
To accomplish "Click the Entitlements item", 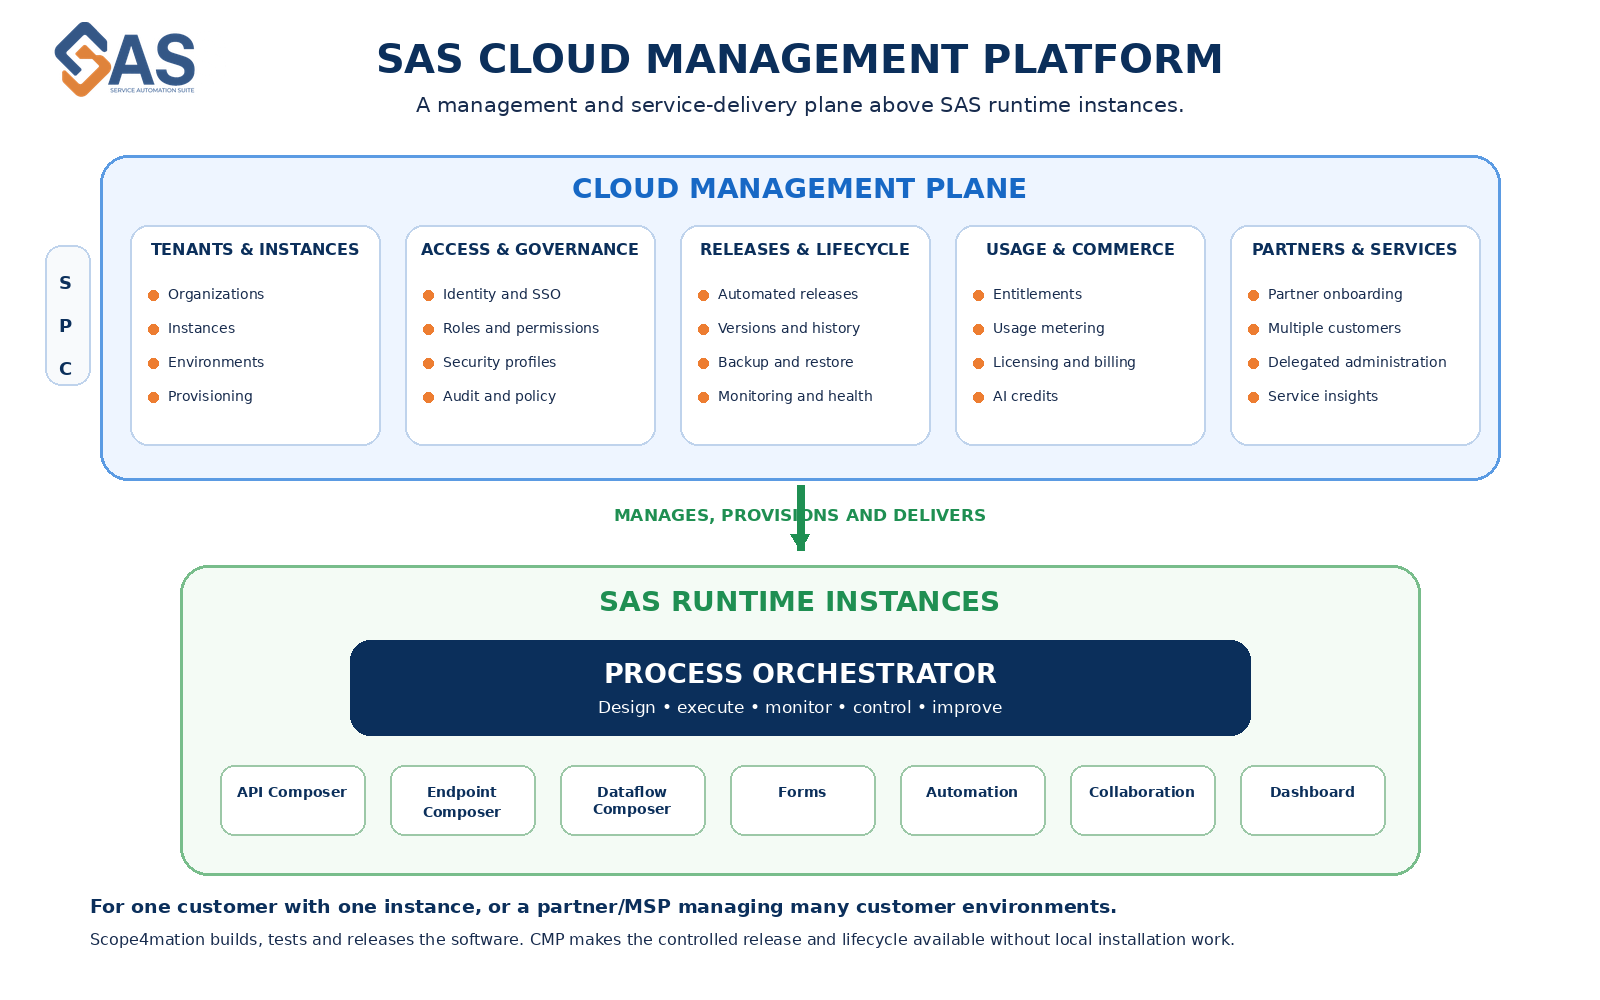I will [x=1028, y=294].
